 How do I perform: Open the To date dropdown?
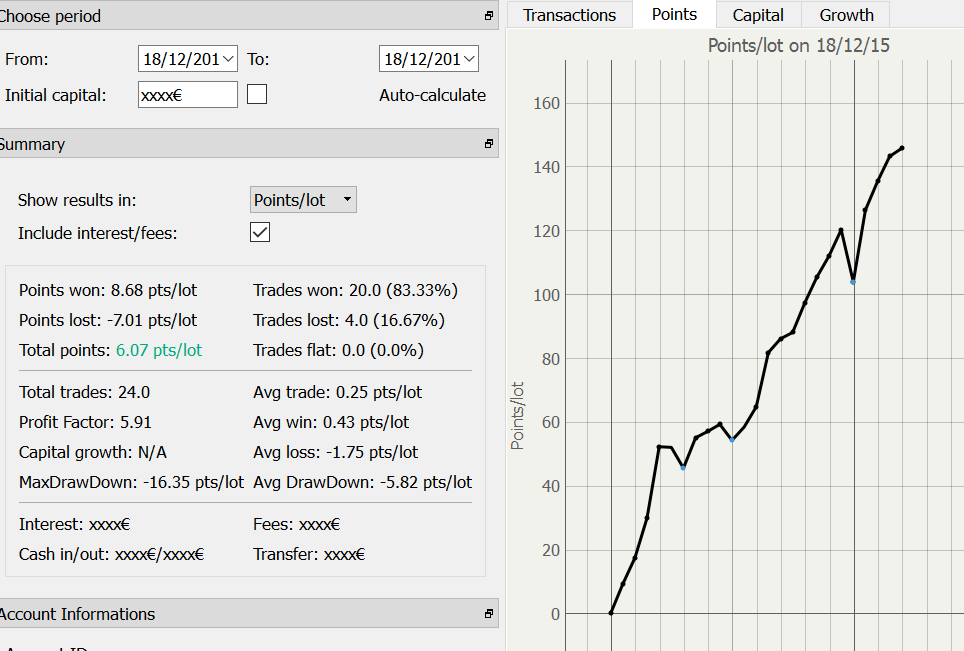(468, 59)
